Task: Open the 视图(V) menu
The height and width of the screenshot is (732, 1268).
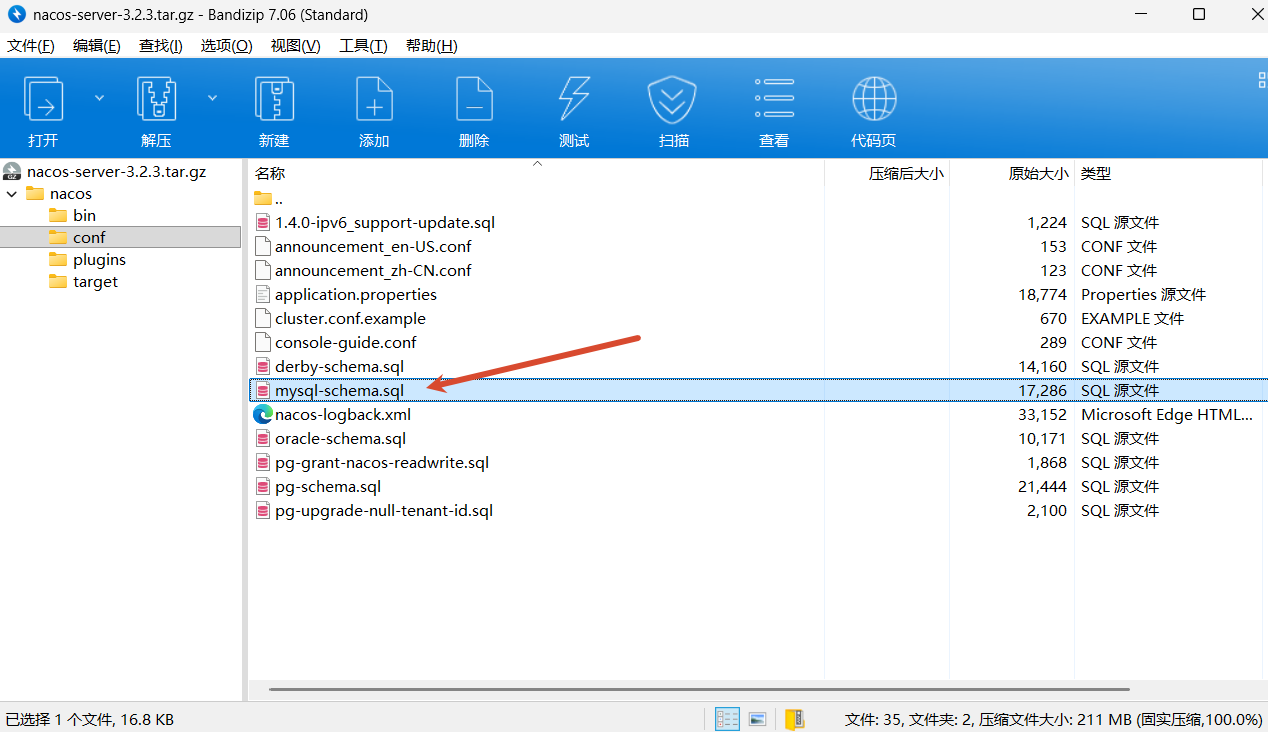Action: 295,46
